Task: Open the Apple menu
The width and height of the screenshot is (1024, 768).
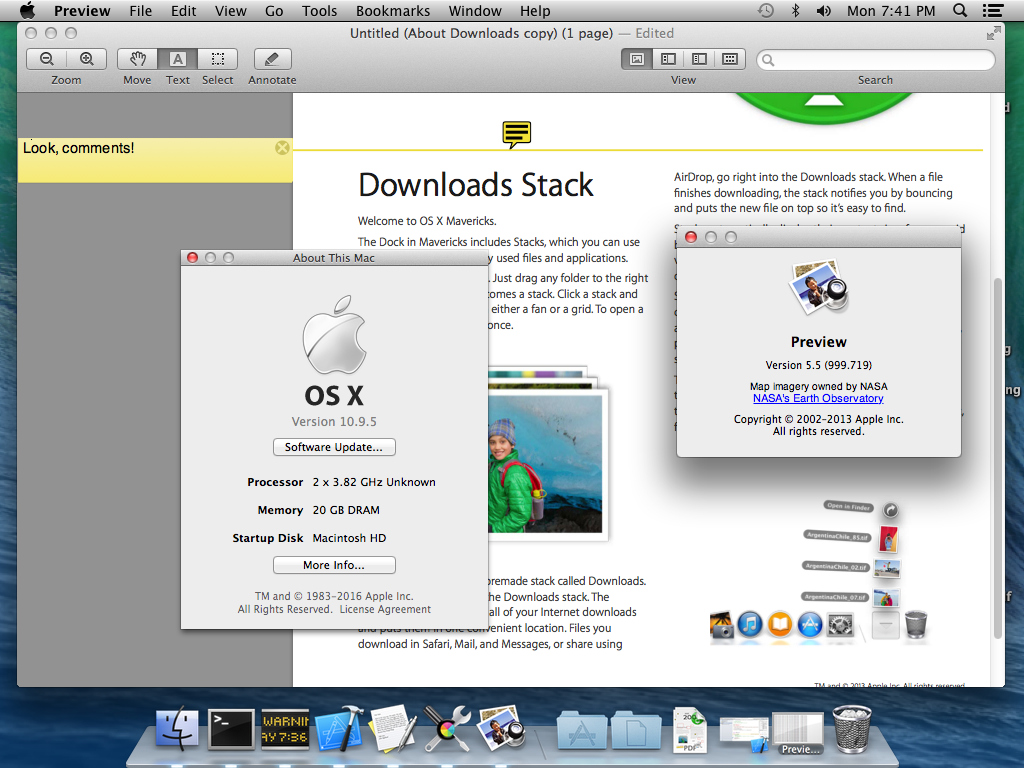Action: pyautogui.click(x=27, y=10)
